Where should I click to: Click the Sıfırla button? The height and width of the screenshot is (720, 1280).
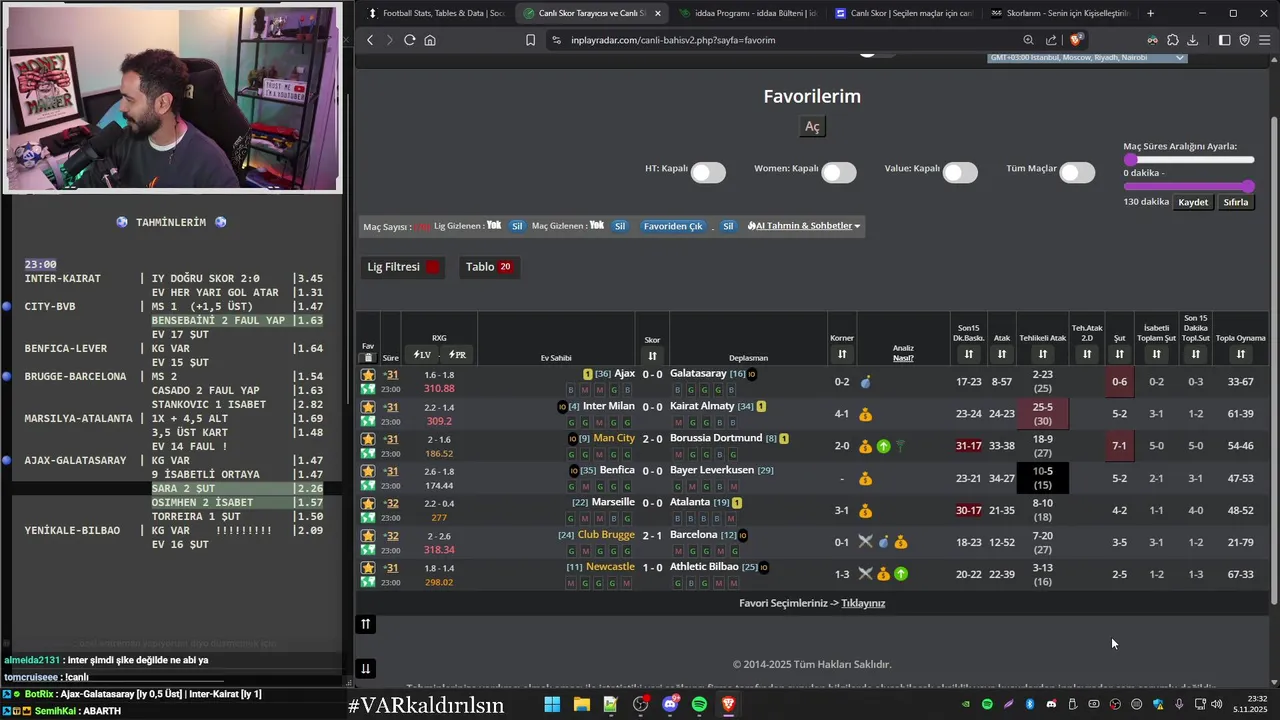(1236, 202)
